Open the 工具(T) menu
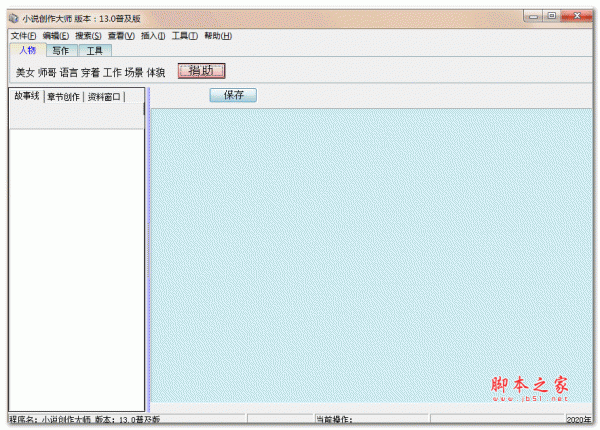 (x=185, y=36)
